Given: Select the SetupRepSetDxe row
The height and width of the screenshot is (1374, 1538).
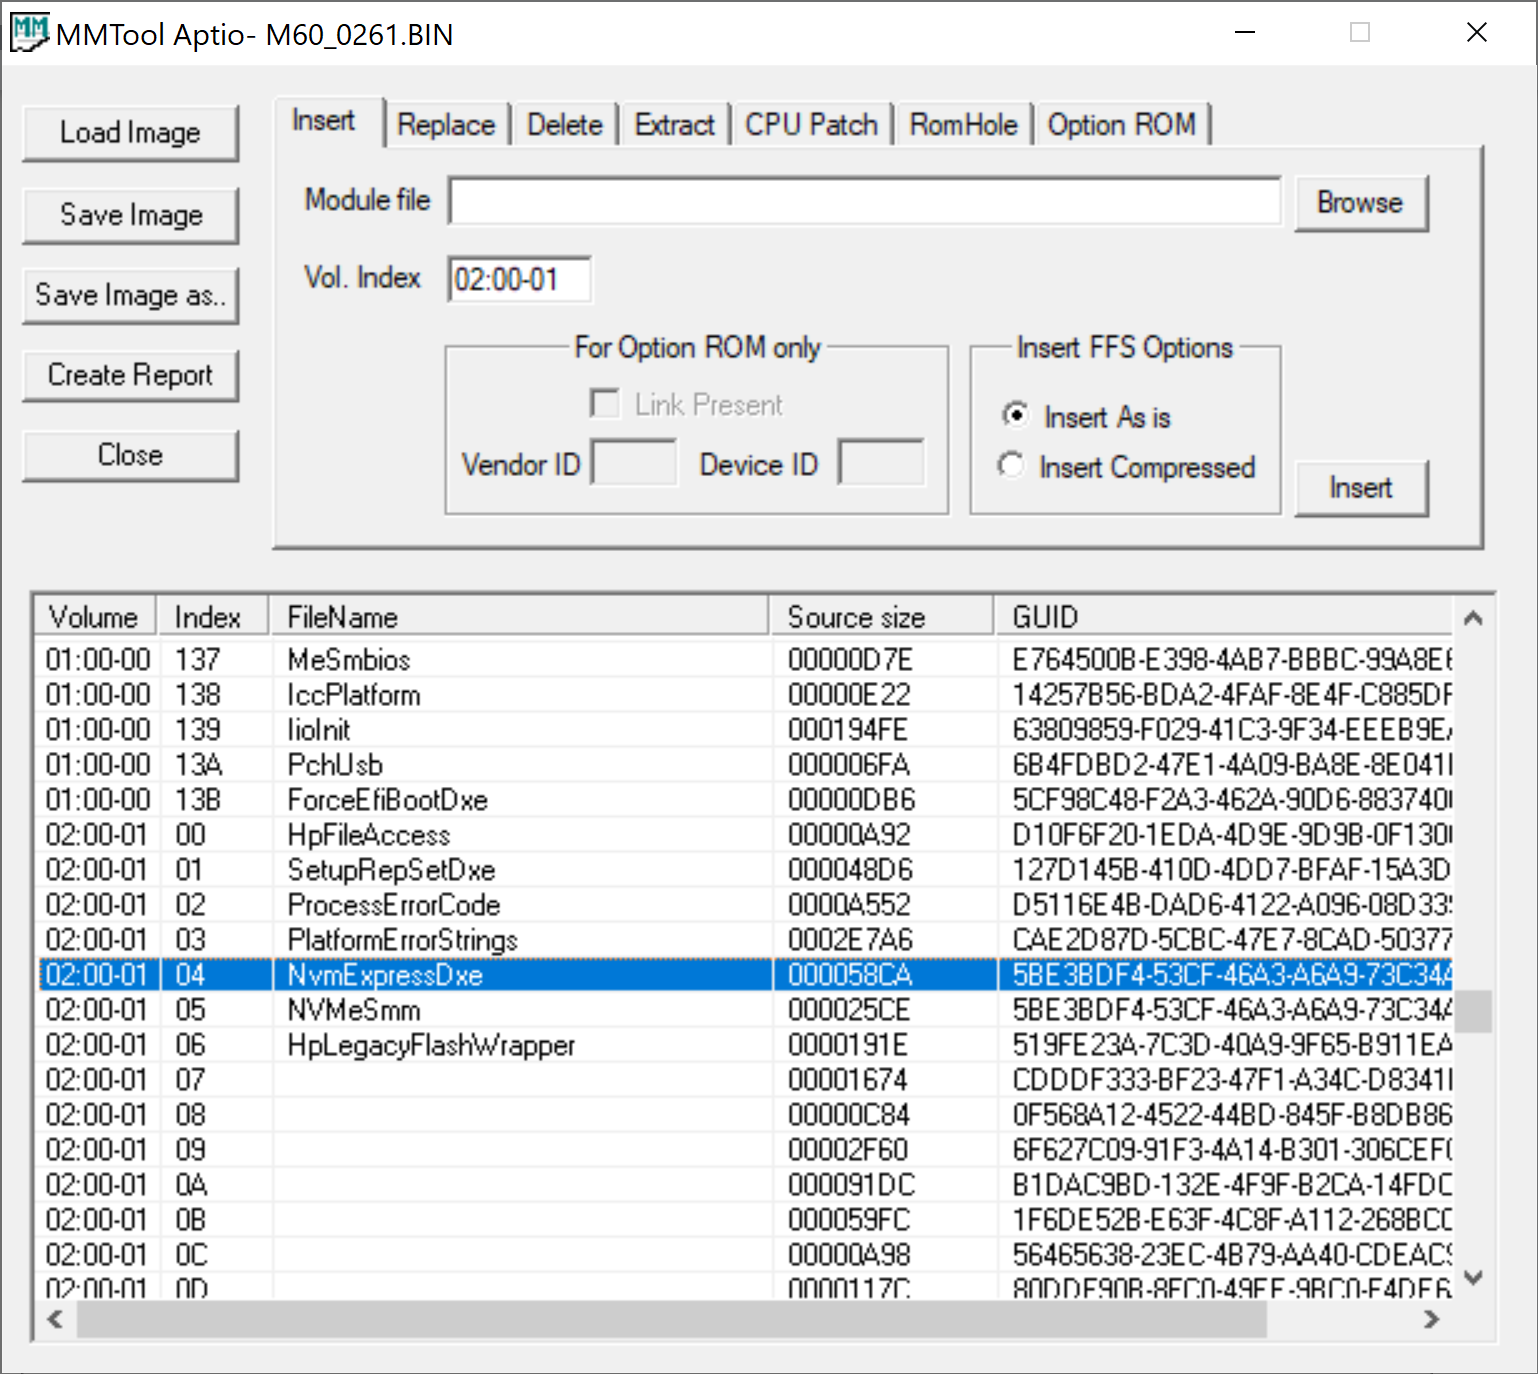Looking at the screenshot, I should click(x=745, y=870).
